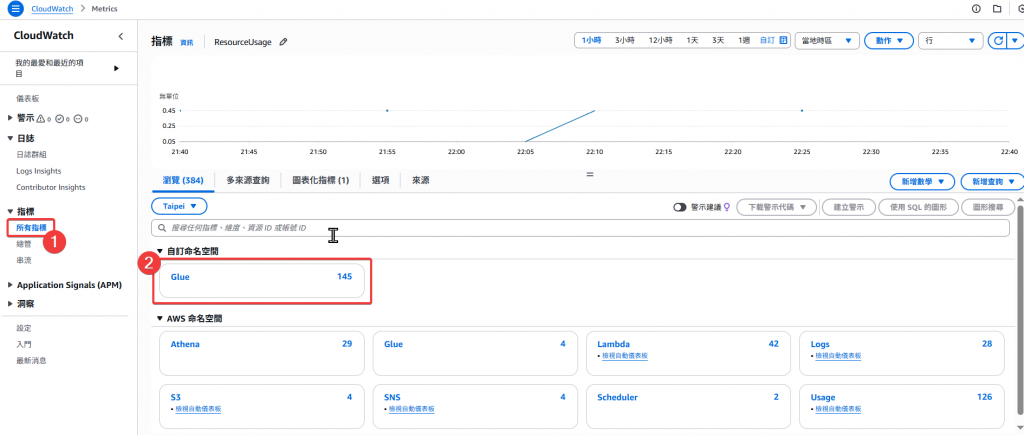
Task: Open 日誌群組 in the sidebar
Action: (31, 155)
